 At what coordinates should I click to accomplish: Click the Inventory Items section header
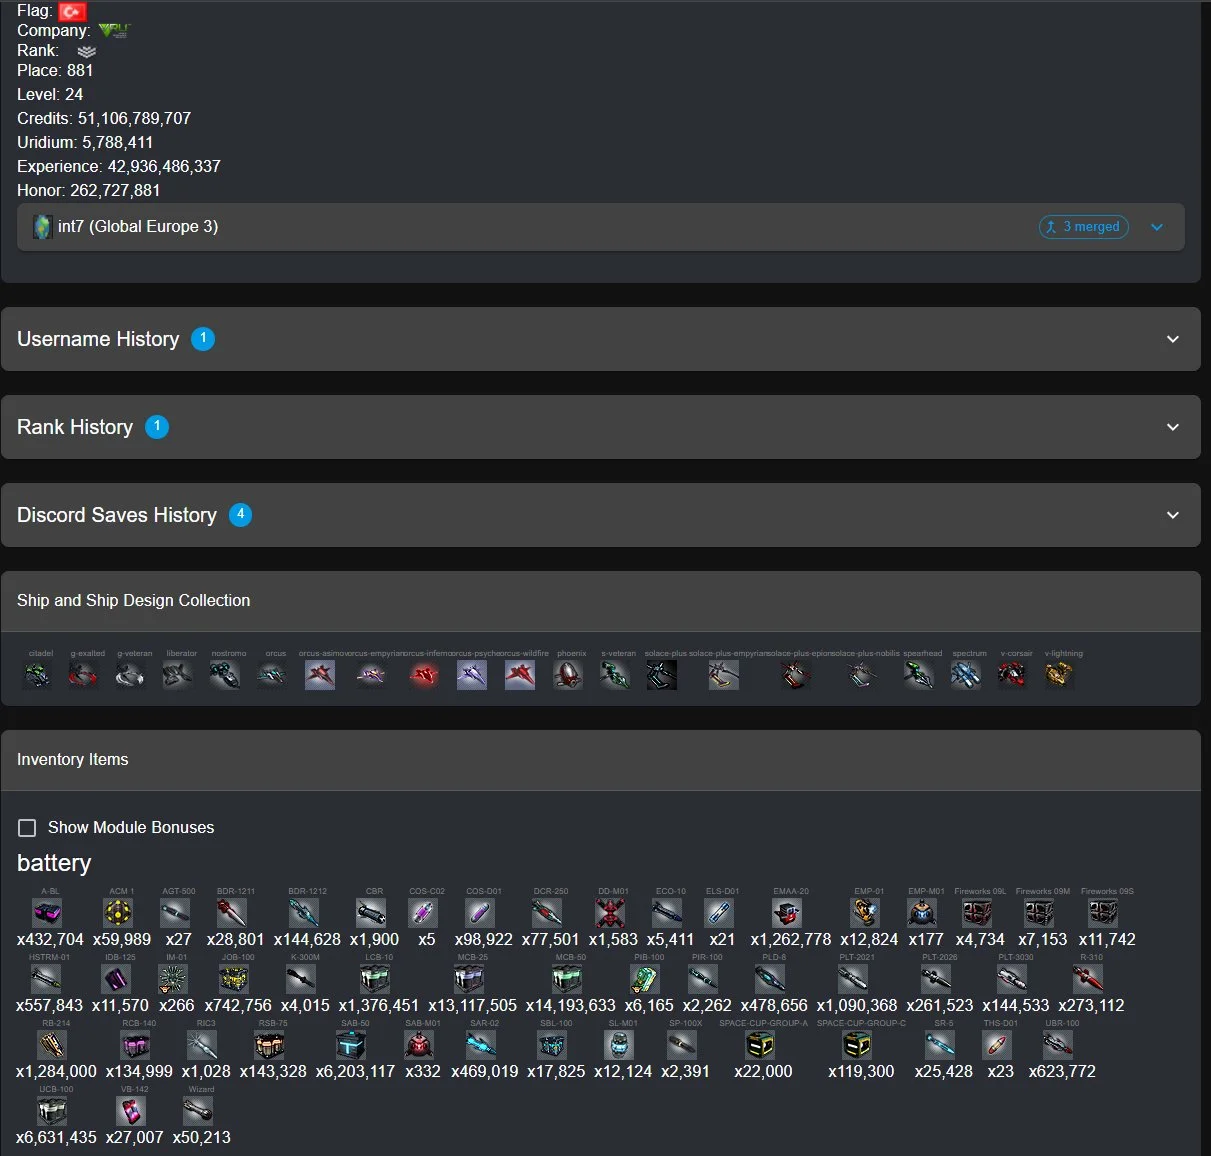click(x=600, y=760)
